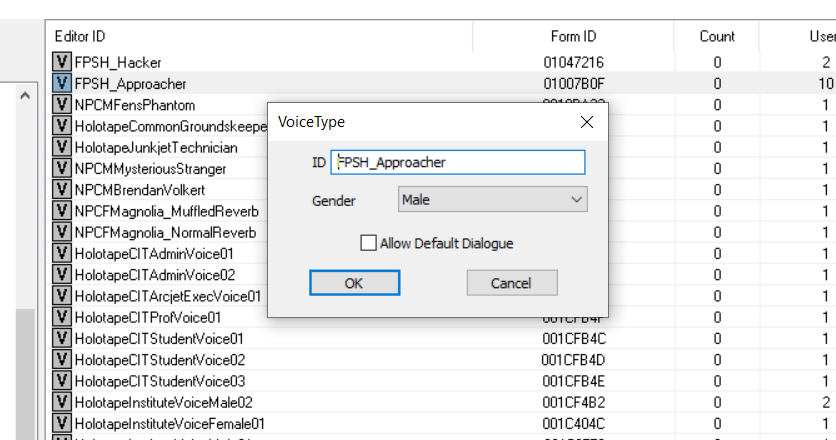Click the ID field containing FPSH_Approacher
This screenshot has height=440, width=836.
pos(458,162)
